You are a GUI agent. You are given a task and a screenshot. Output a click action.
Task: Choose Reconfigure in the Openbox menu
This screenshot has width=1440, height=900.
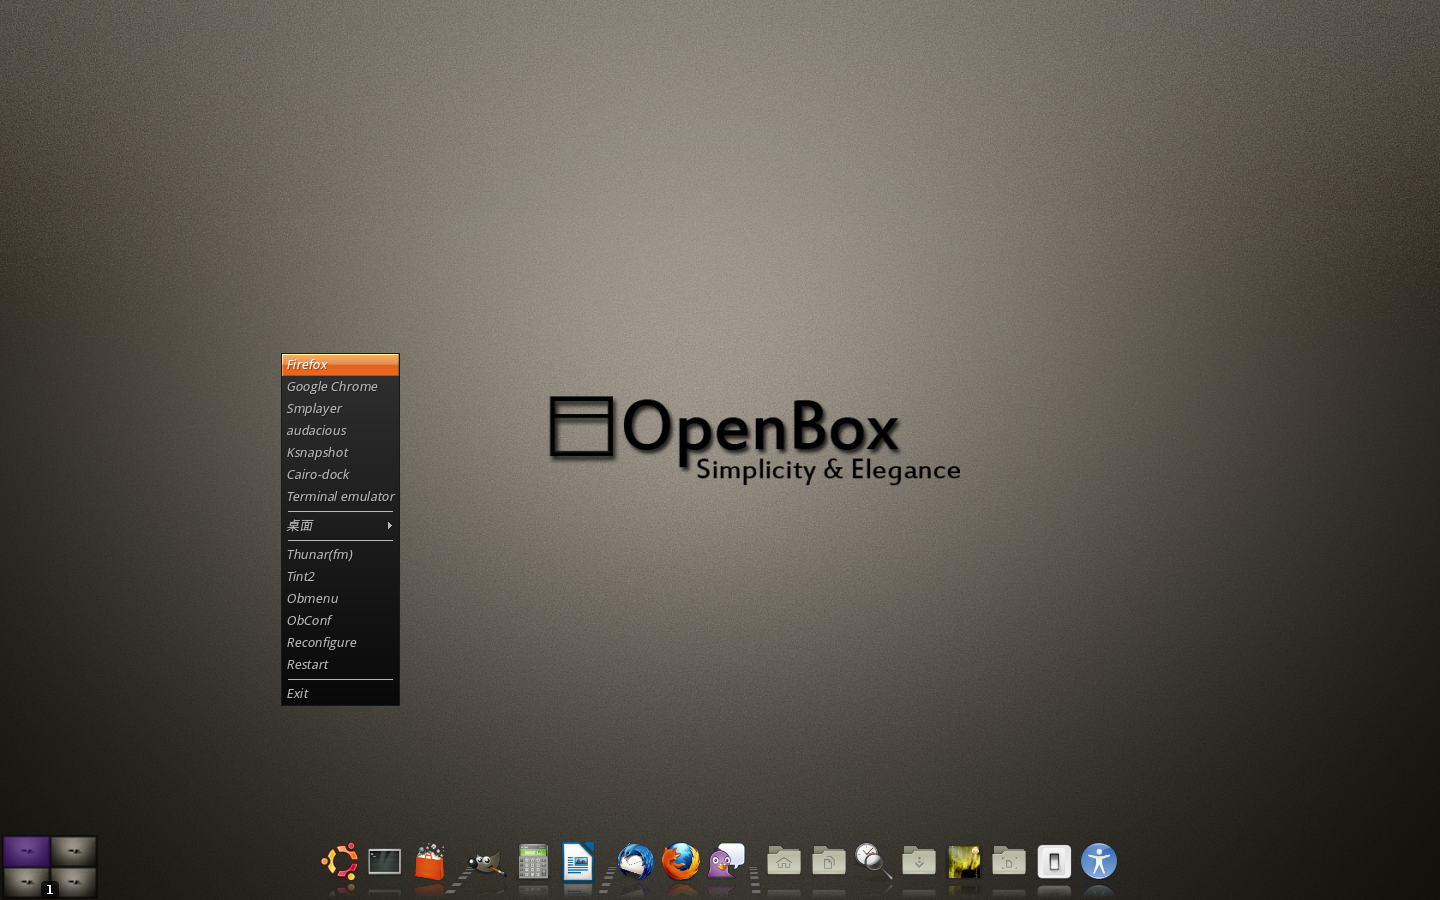pos(340,643)
